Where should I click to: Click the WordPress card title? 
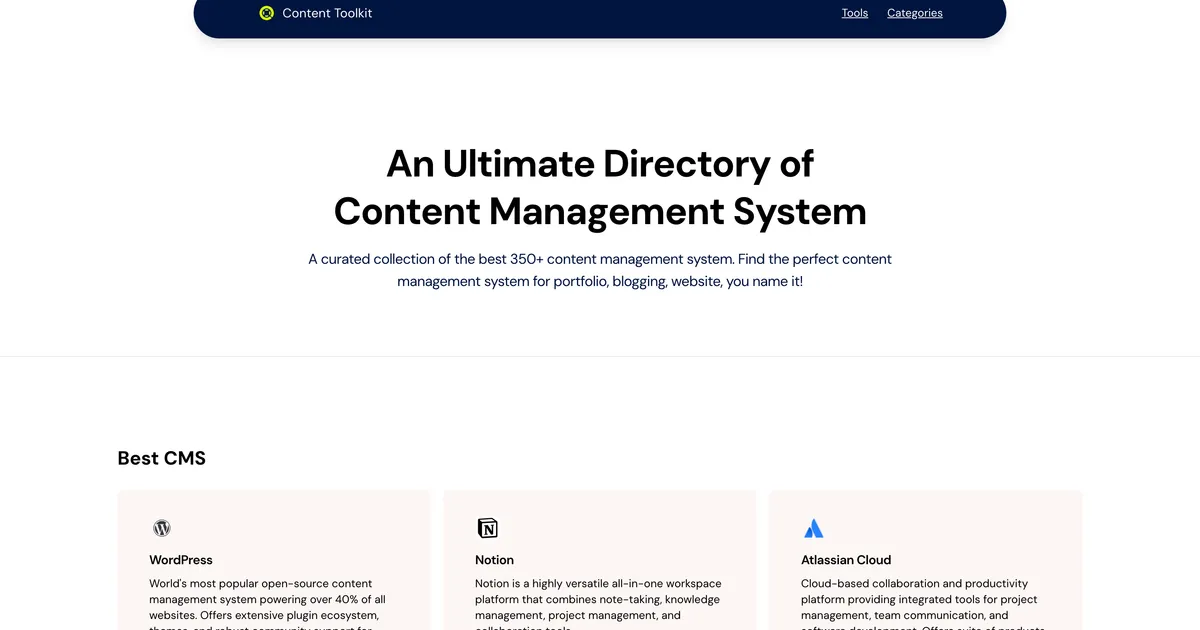[x=180, y=560]
